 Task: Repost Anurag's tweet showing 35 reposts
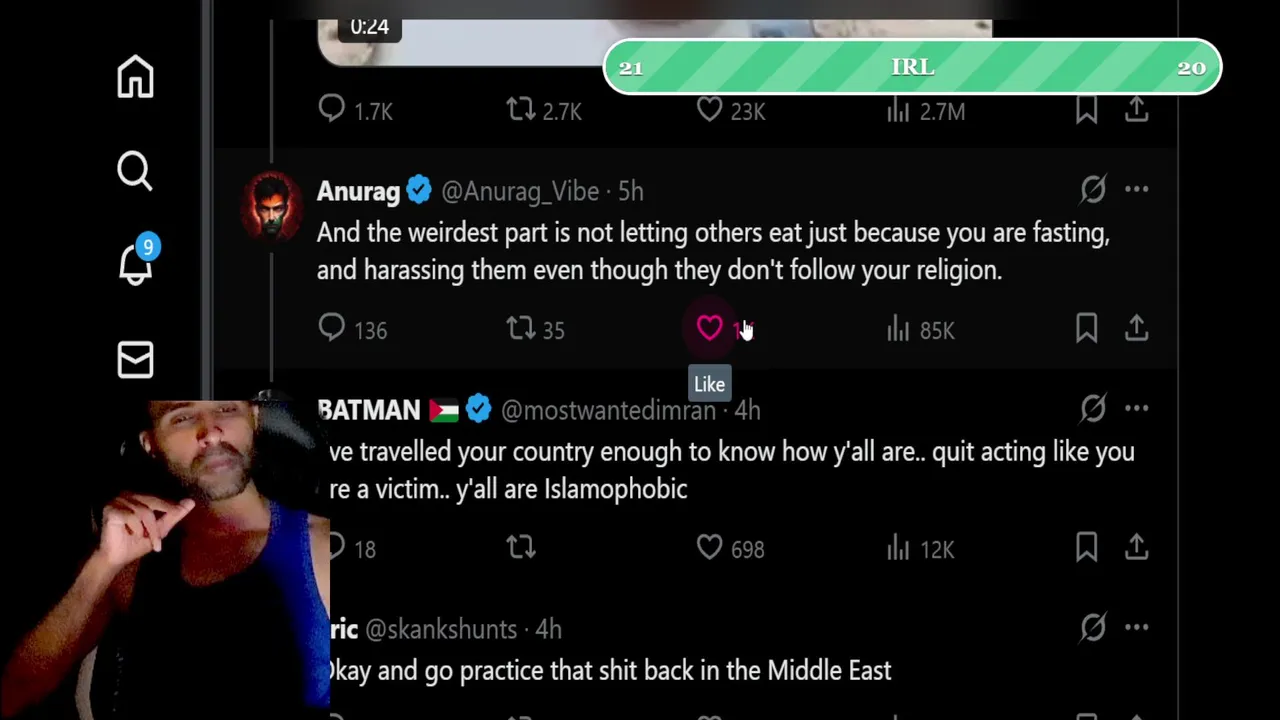pos(521,328)
